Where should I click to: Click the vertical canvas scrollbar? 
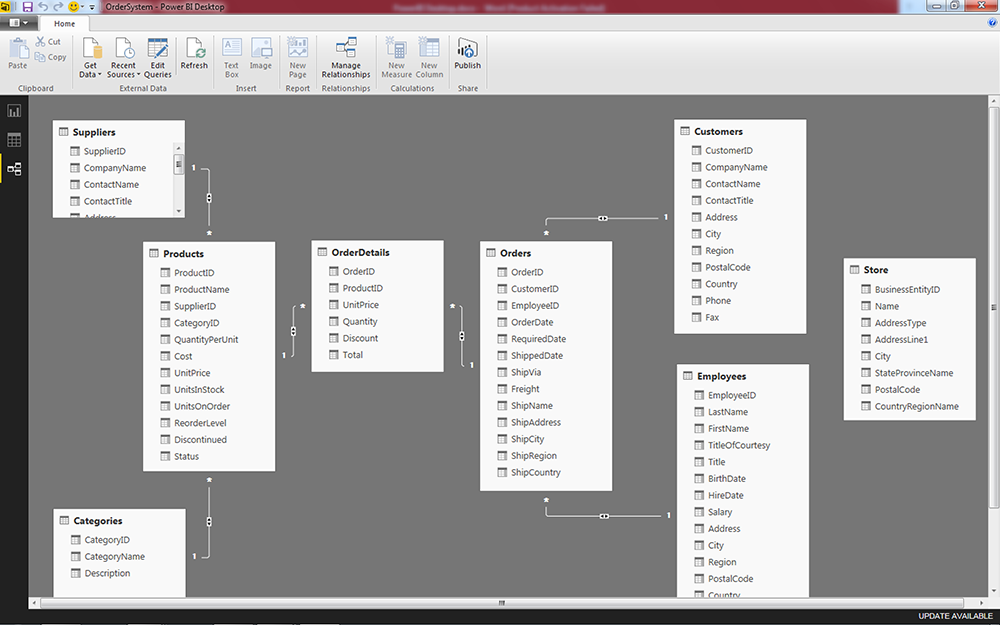point(994,307)
